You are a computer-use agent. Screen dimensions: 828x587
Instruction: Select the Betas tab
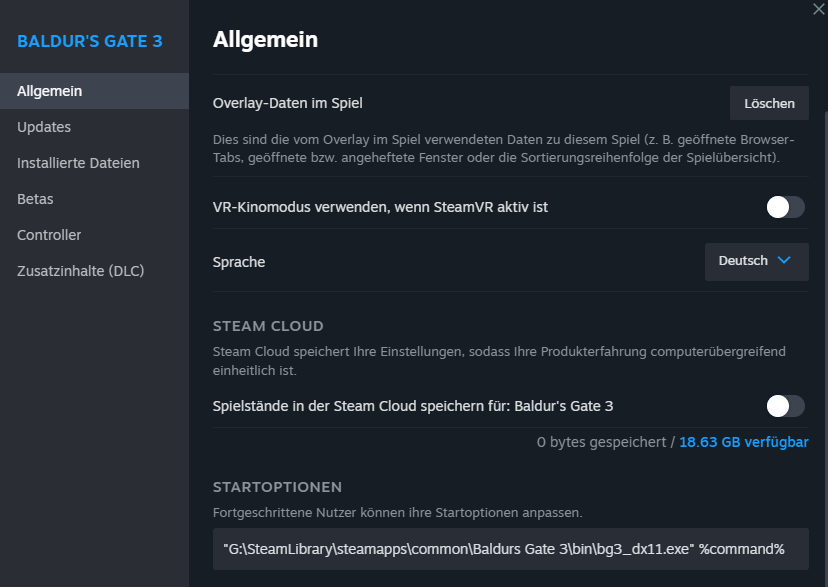tap(35, 199)
